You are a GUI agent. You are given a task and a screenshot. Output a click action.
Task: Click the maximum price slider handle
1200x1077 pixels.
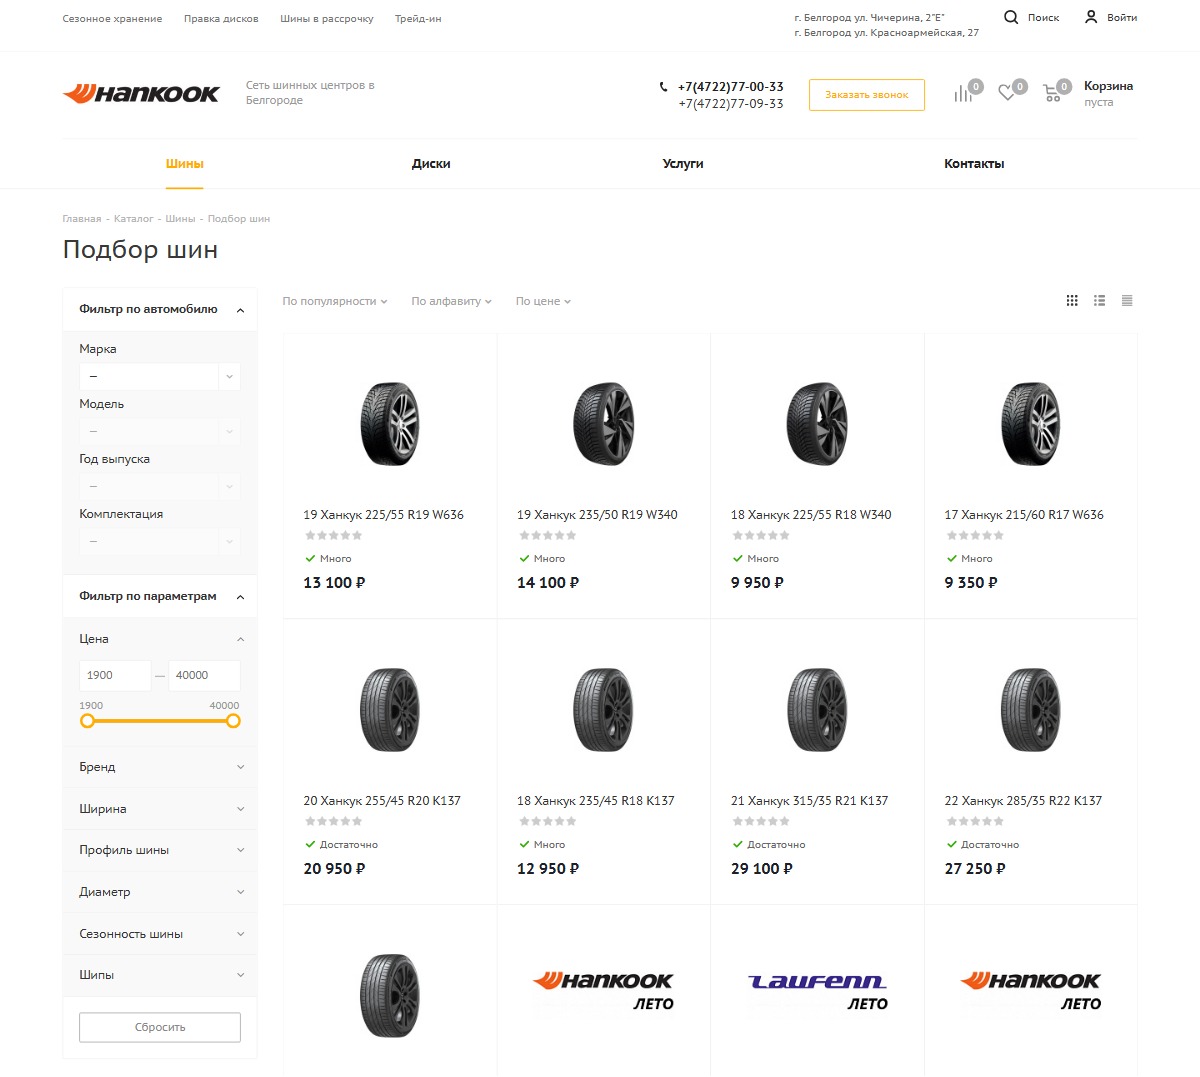tap(233, 721)
